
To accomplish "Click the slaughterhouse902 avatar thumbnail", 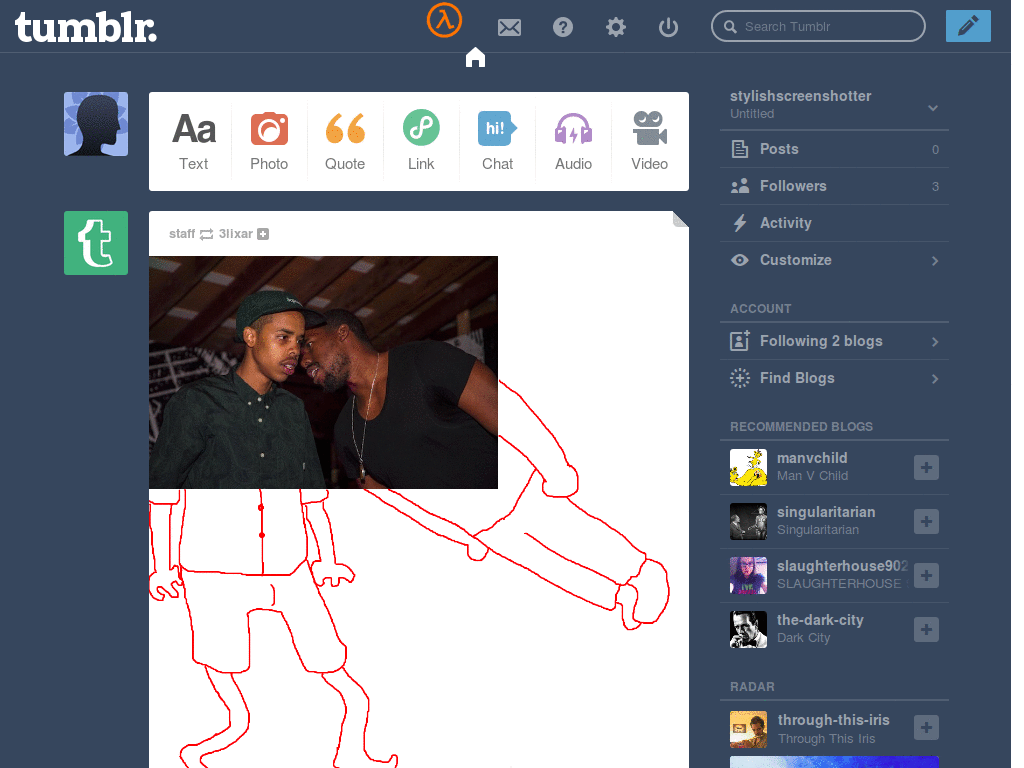I will click(748, 575).
